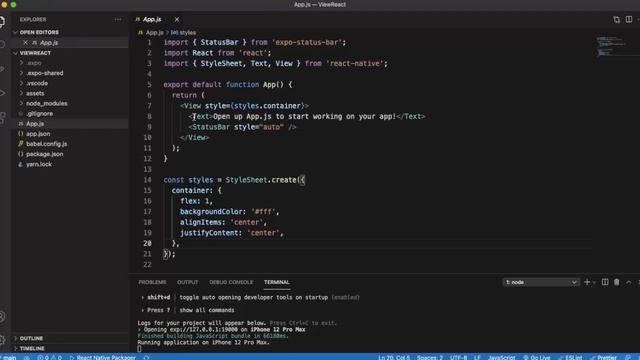Expand the node_modules folder

47,104
